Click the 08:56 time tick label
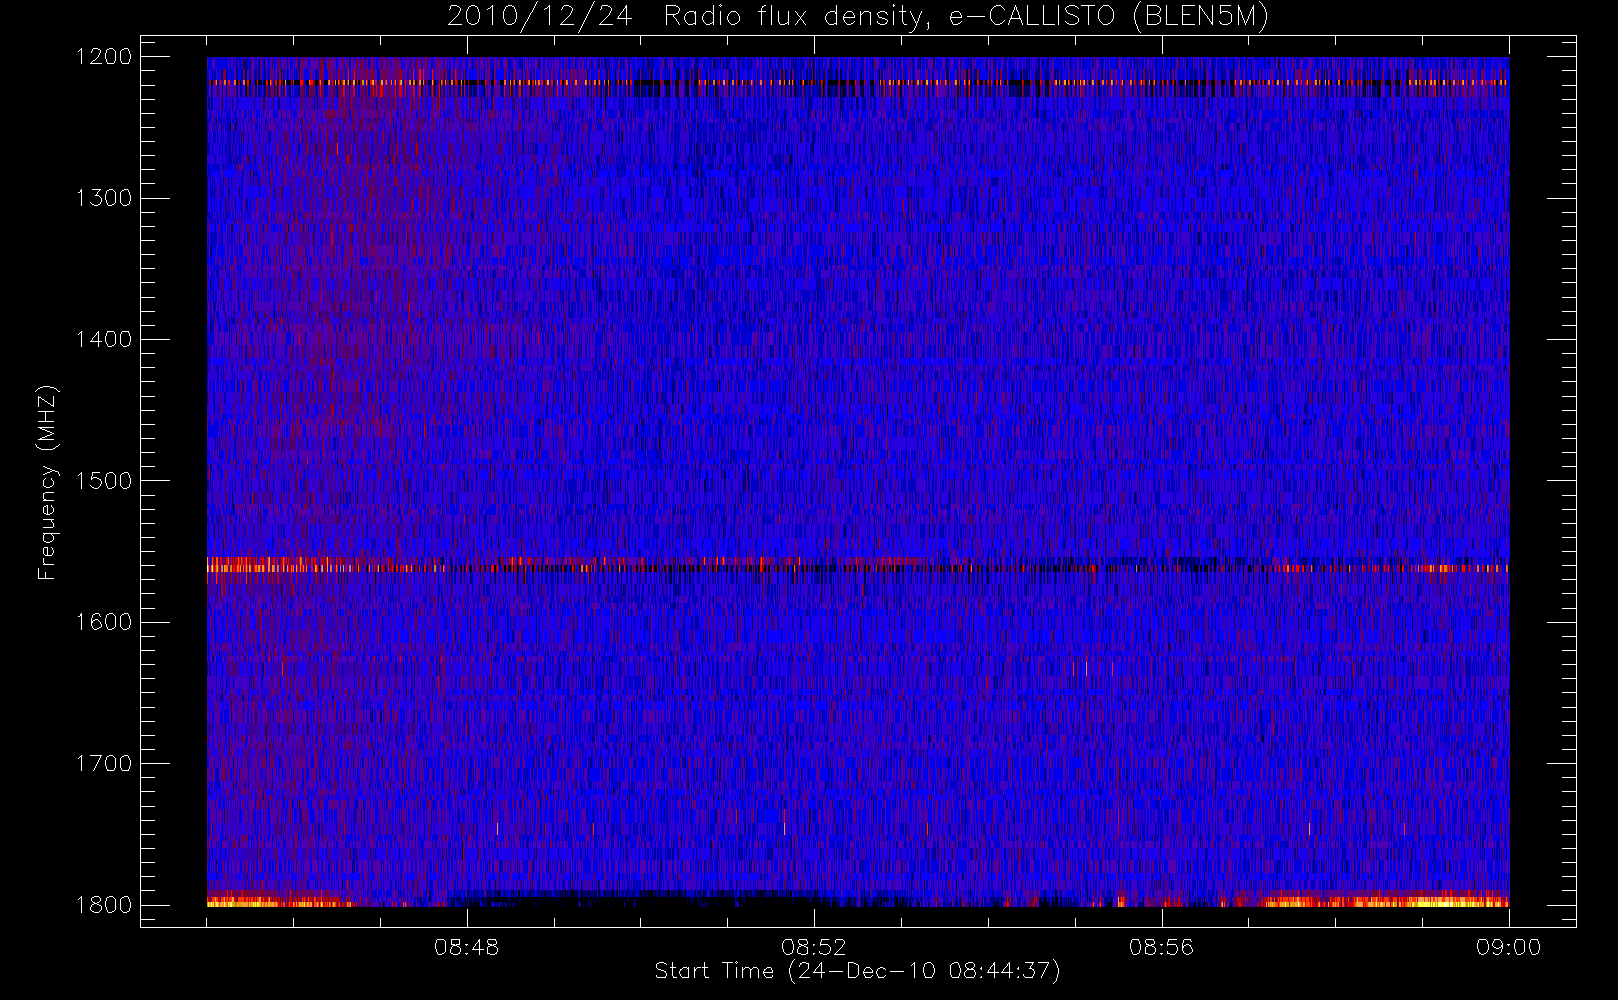Viewport: 1618px width, 1000px height. click(x=1161, y=947)
